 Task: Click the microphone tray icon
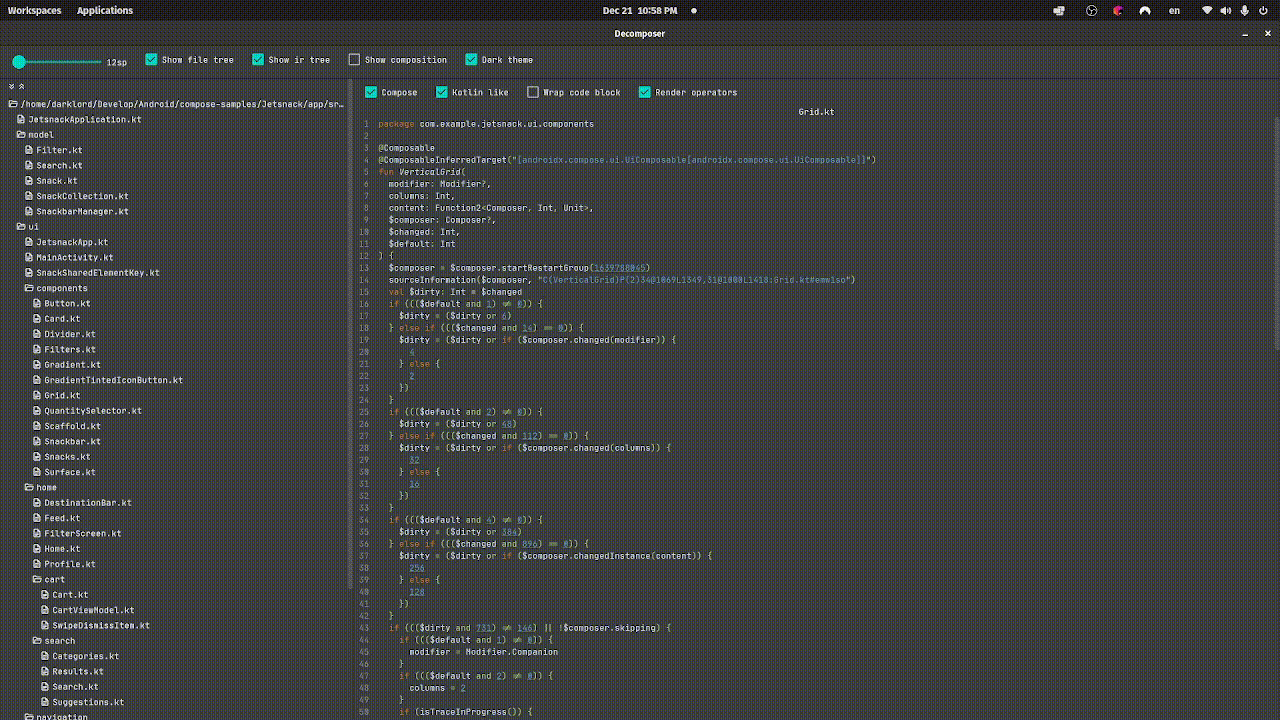(x=1245, y=11)
